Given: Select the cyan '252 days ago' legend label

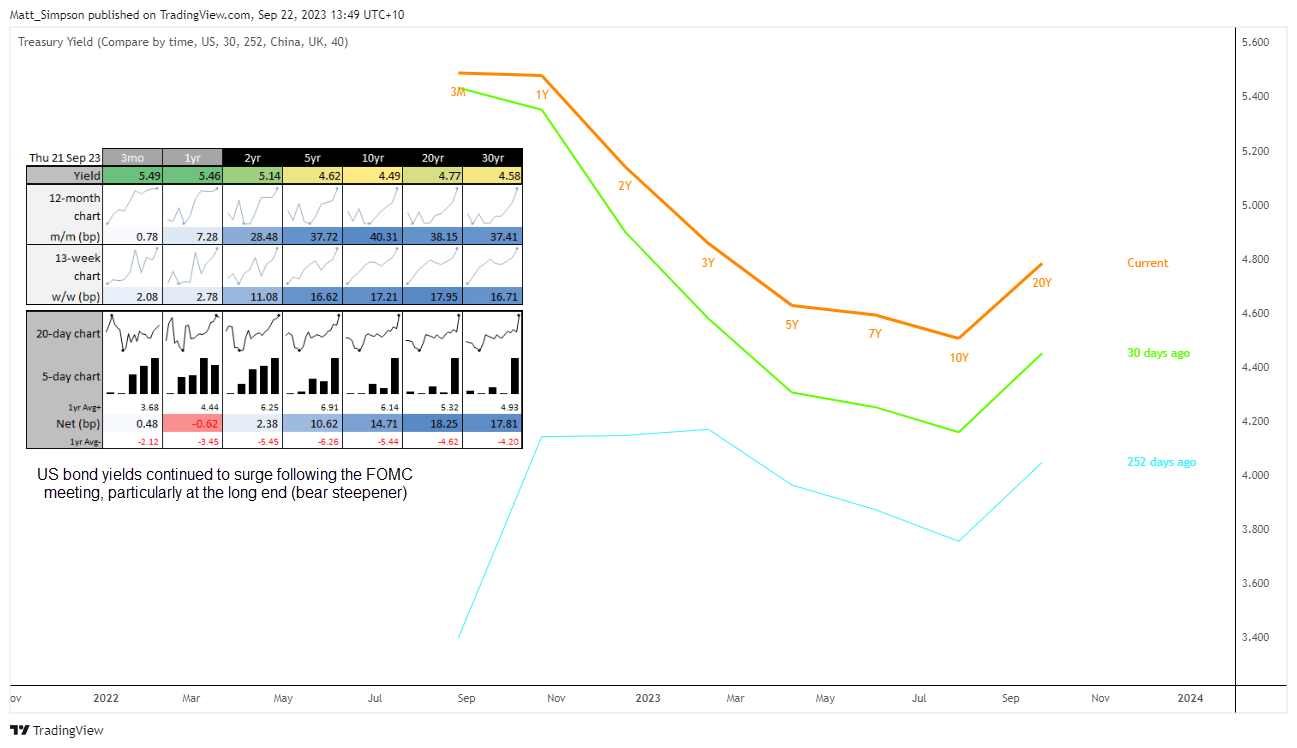Looking at the screenshot, I should (1161, 462).
